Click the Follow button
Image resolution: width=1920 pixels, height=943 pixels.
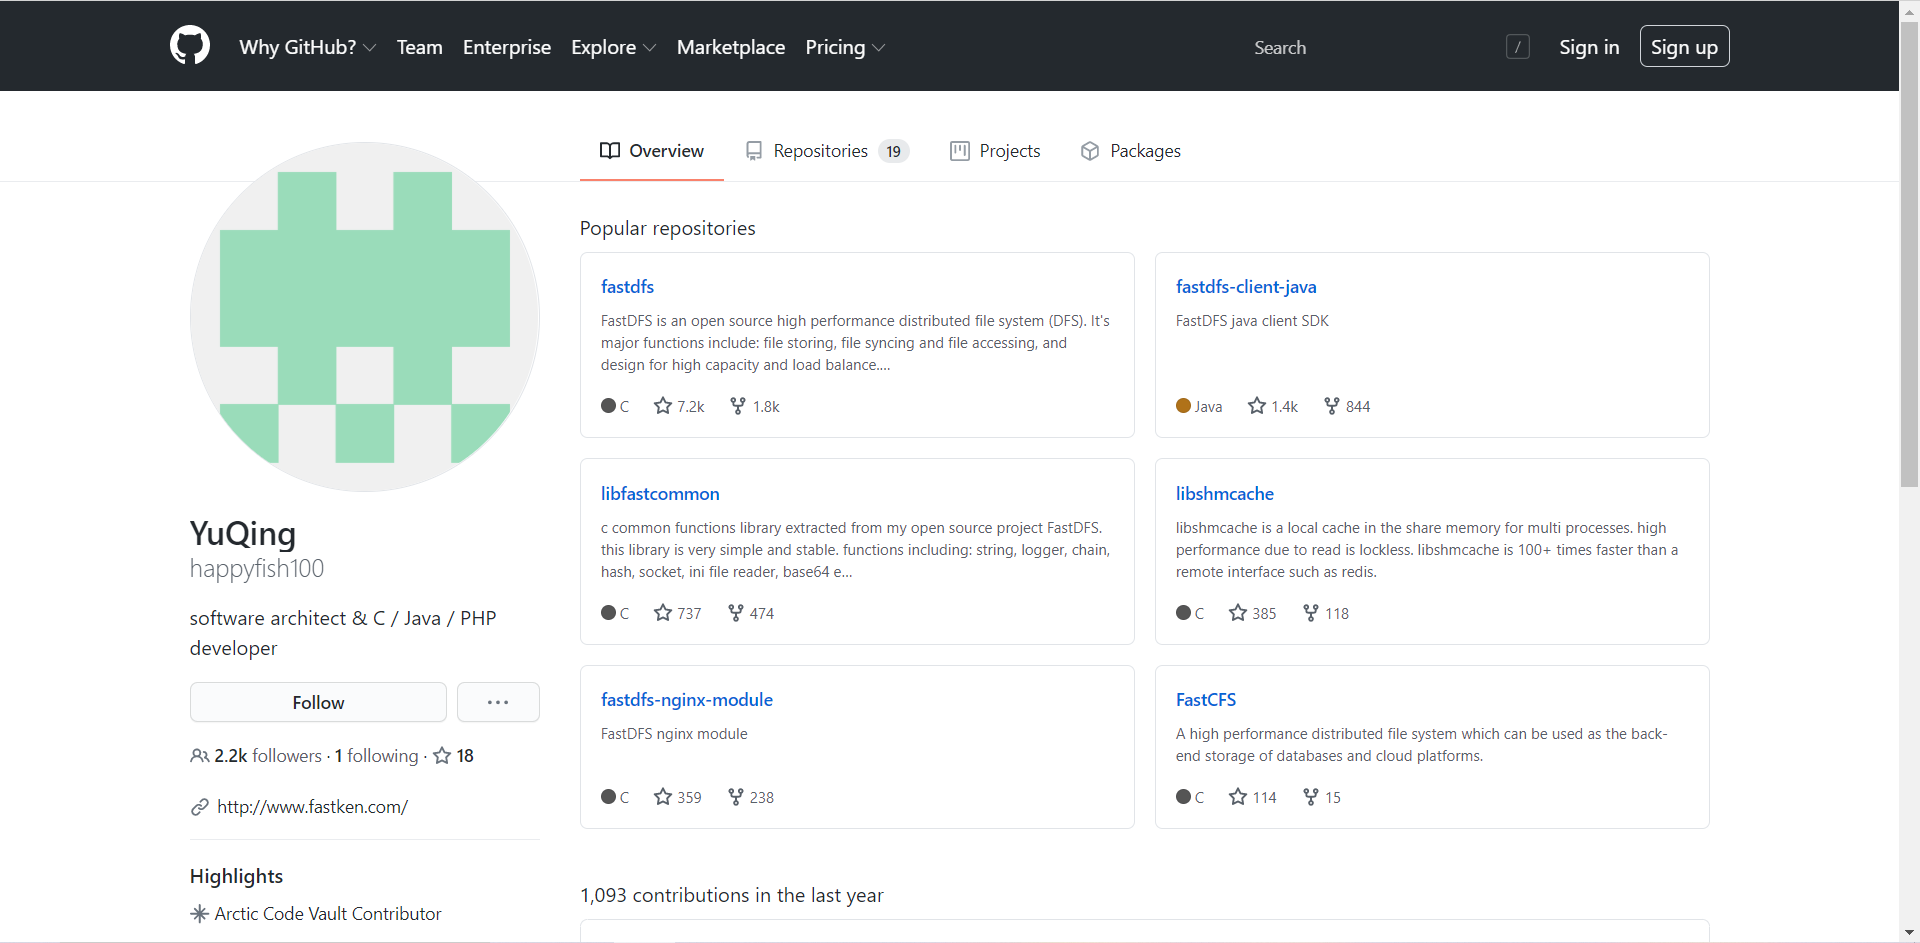tap(318, 702)
